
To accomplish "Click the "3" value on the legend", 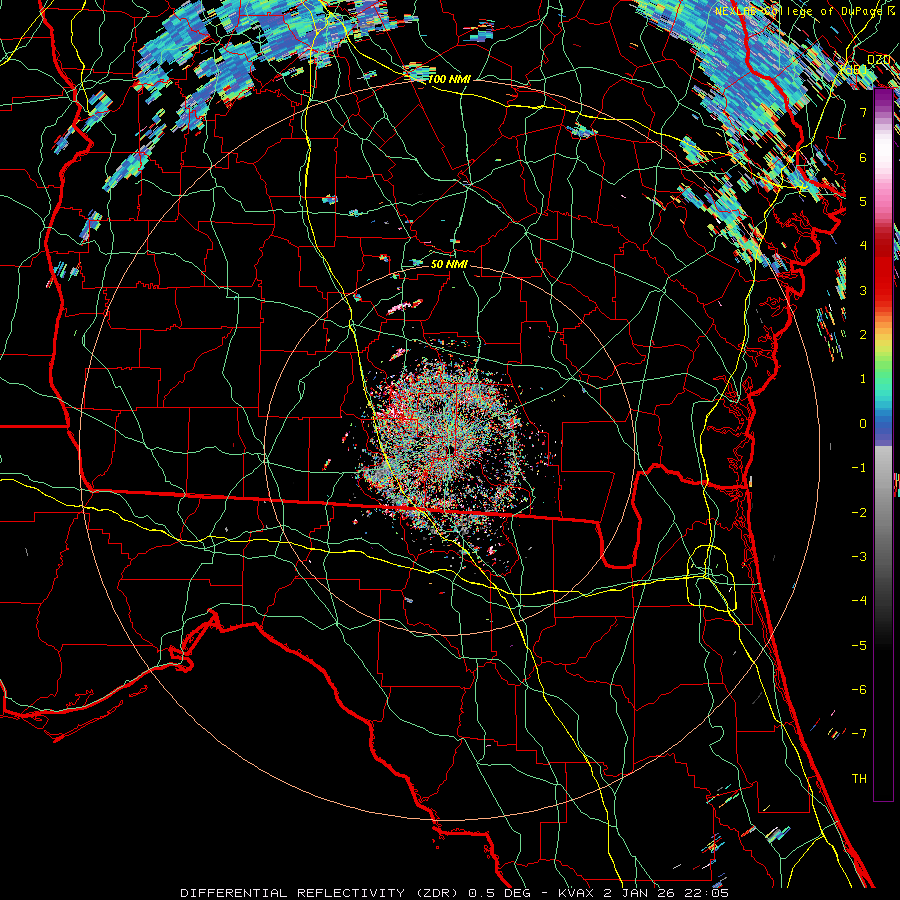I will (863, 290).
